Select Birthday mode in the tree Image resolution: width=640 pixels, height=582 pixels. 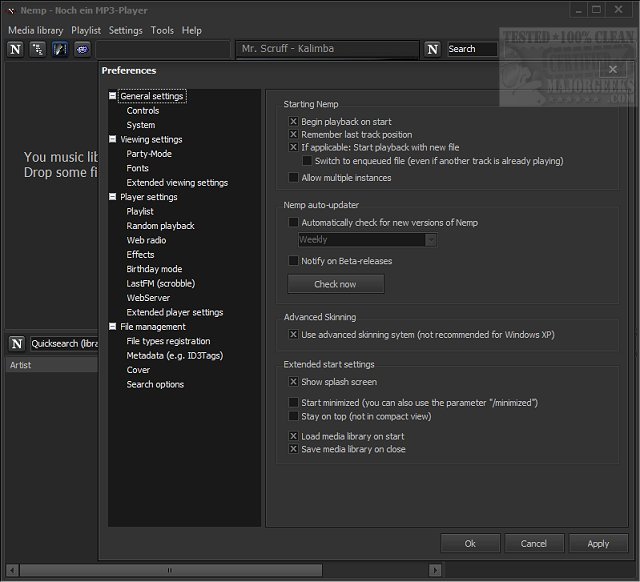[154, 269]
